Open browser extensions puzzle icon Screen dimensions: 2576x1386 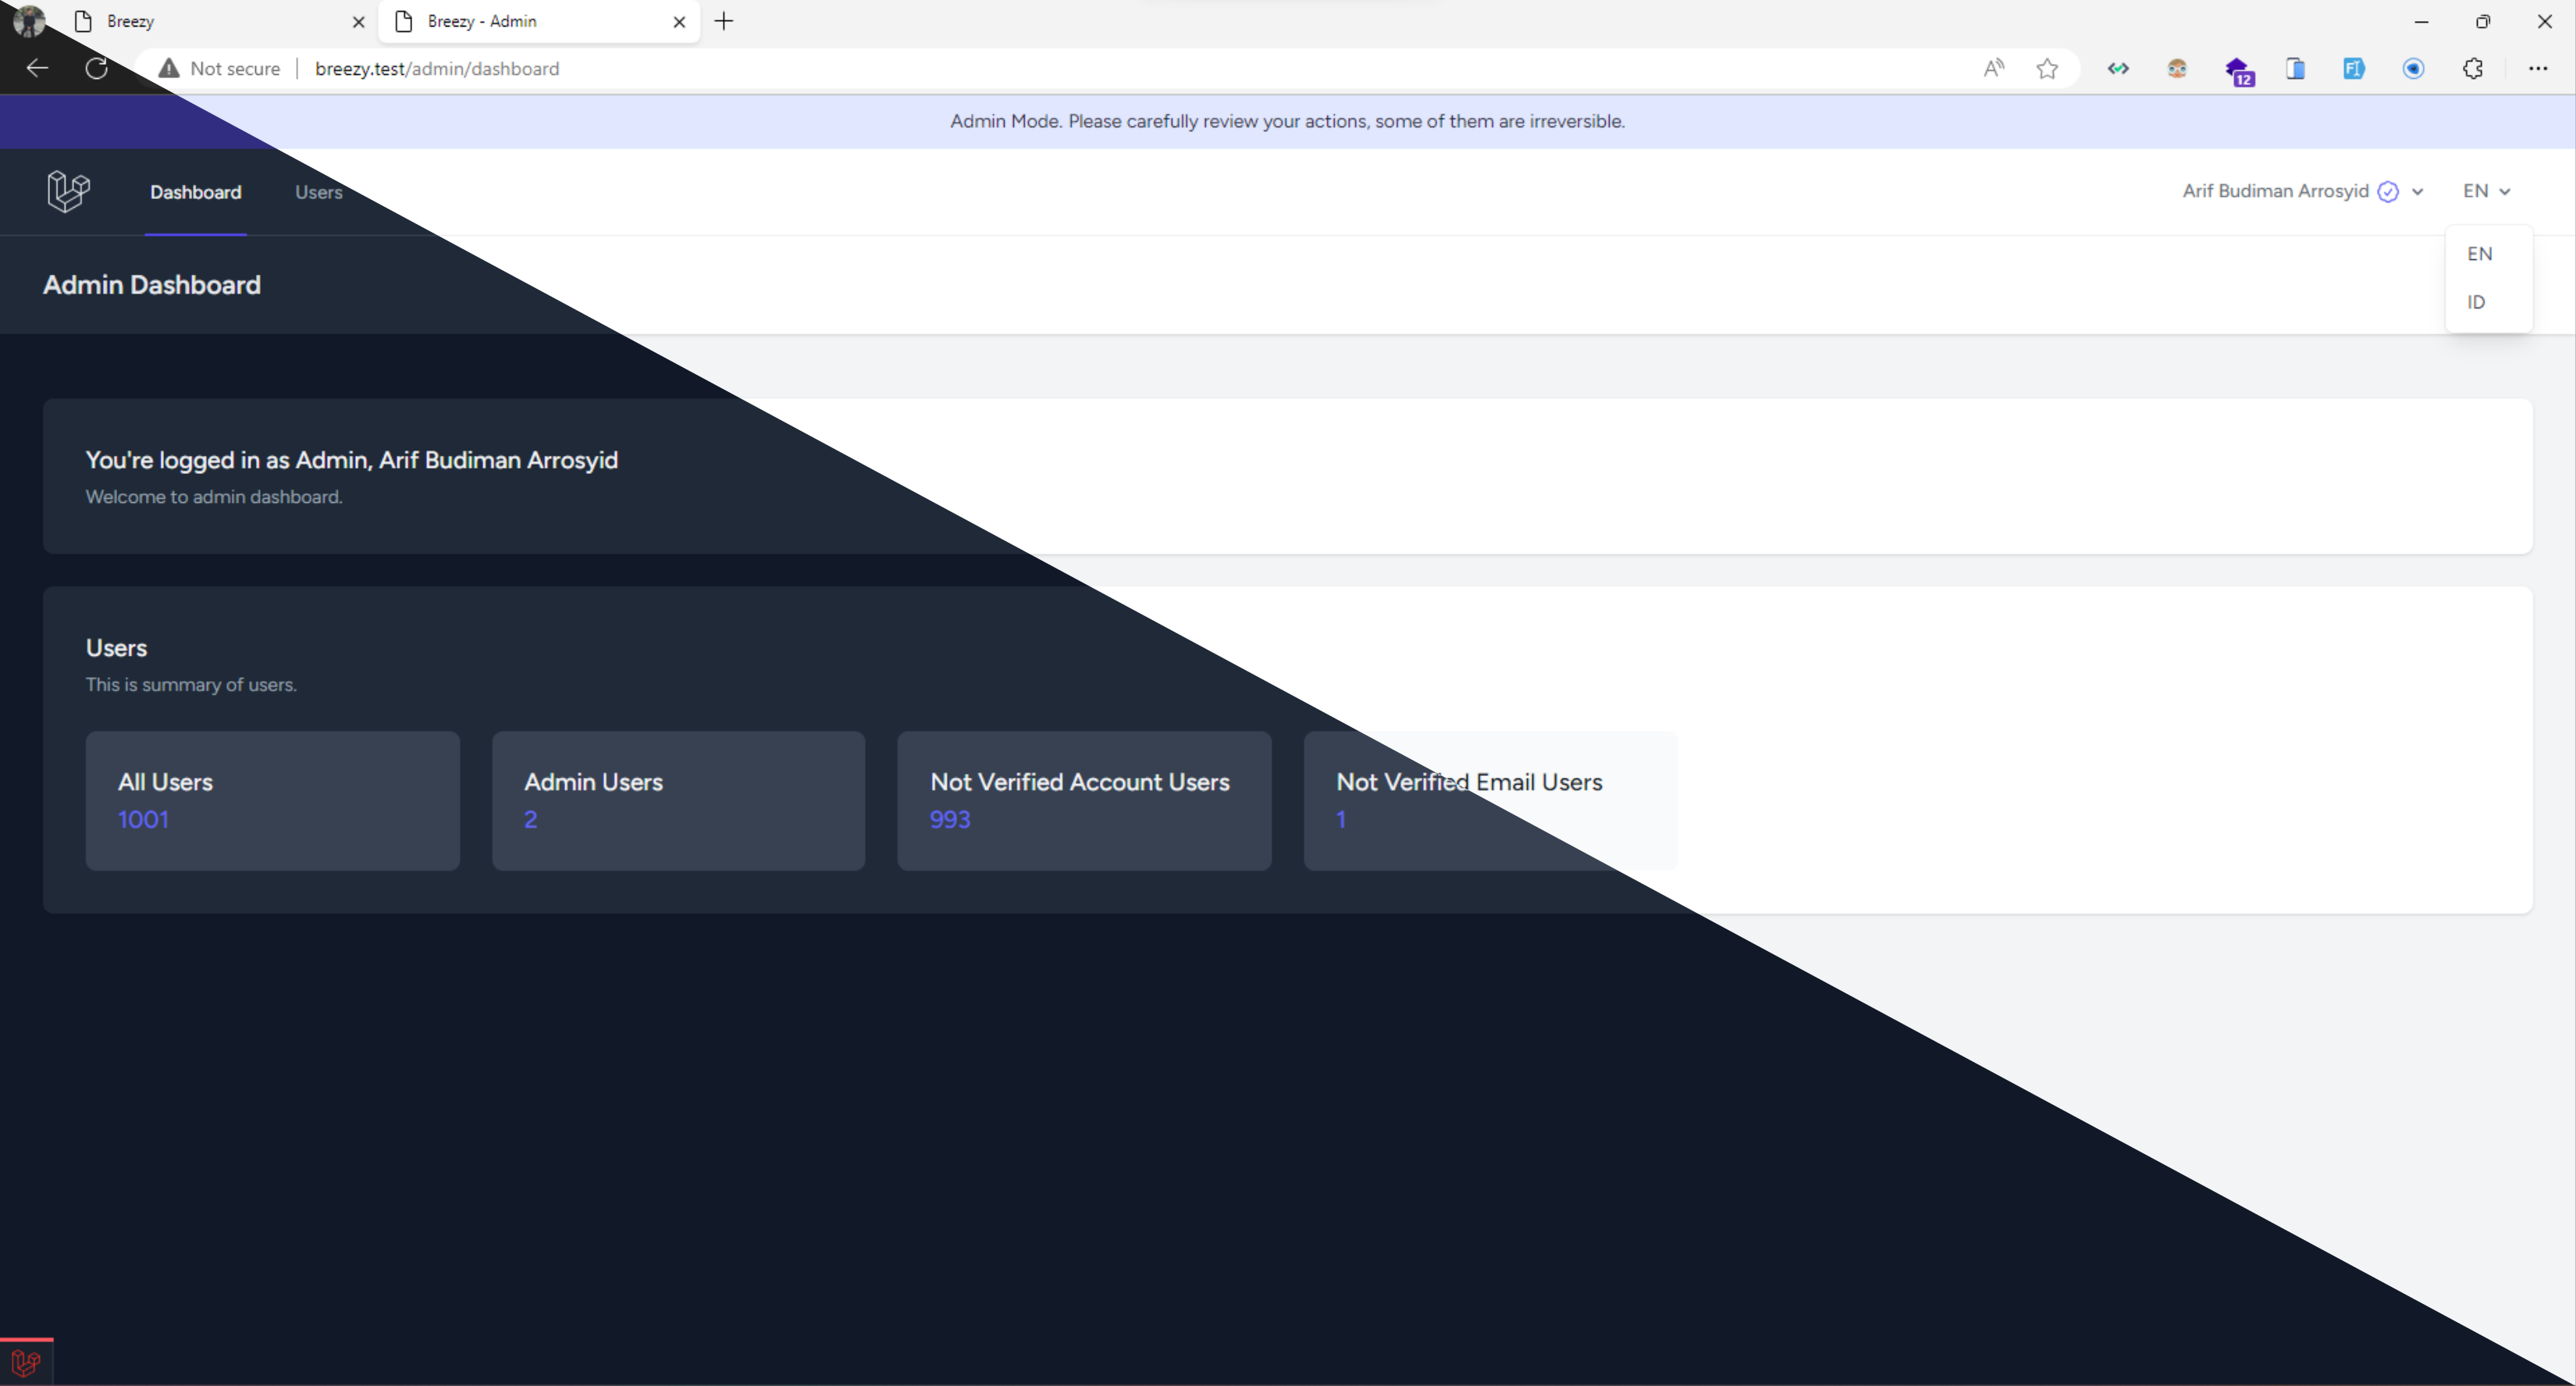[x=2472, y=69]
